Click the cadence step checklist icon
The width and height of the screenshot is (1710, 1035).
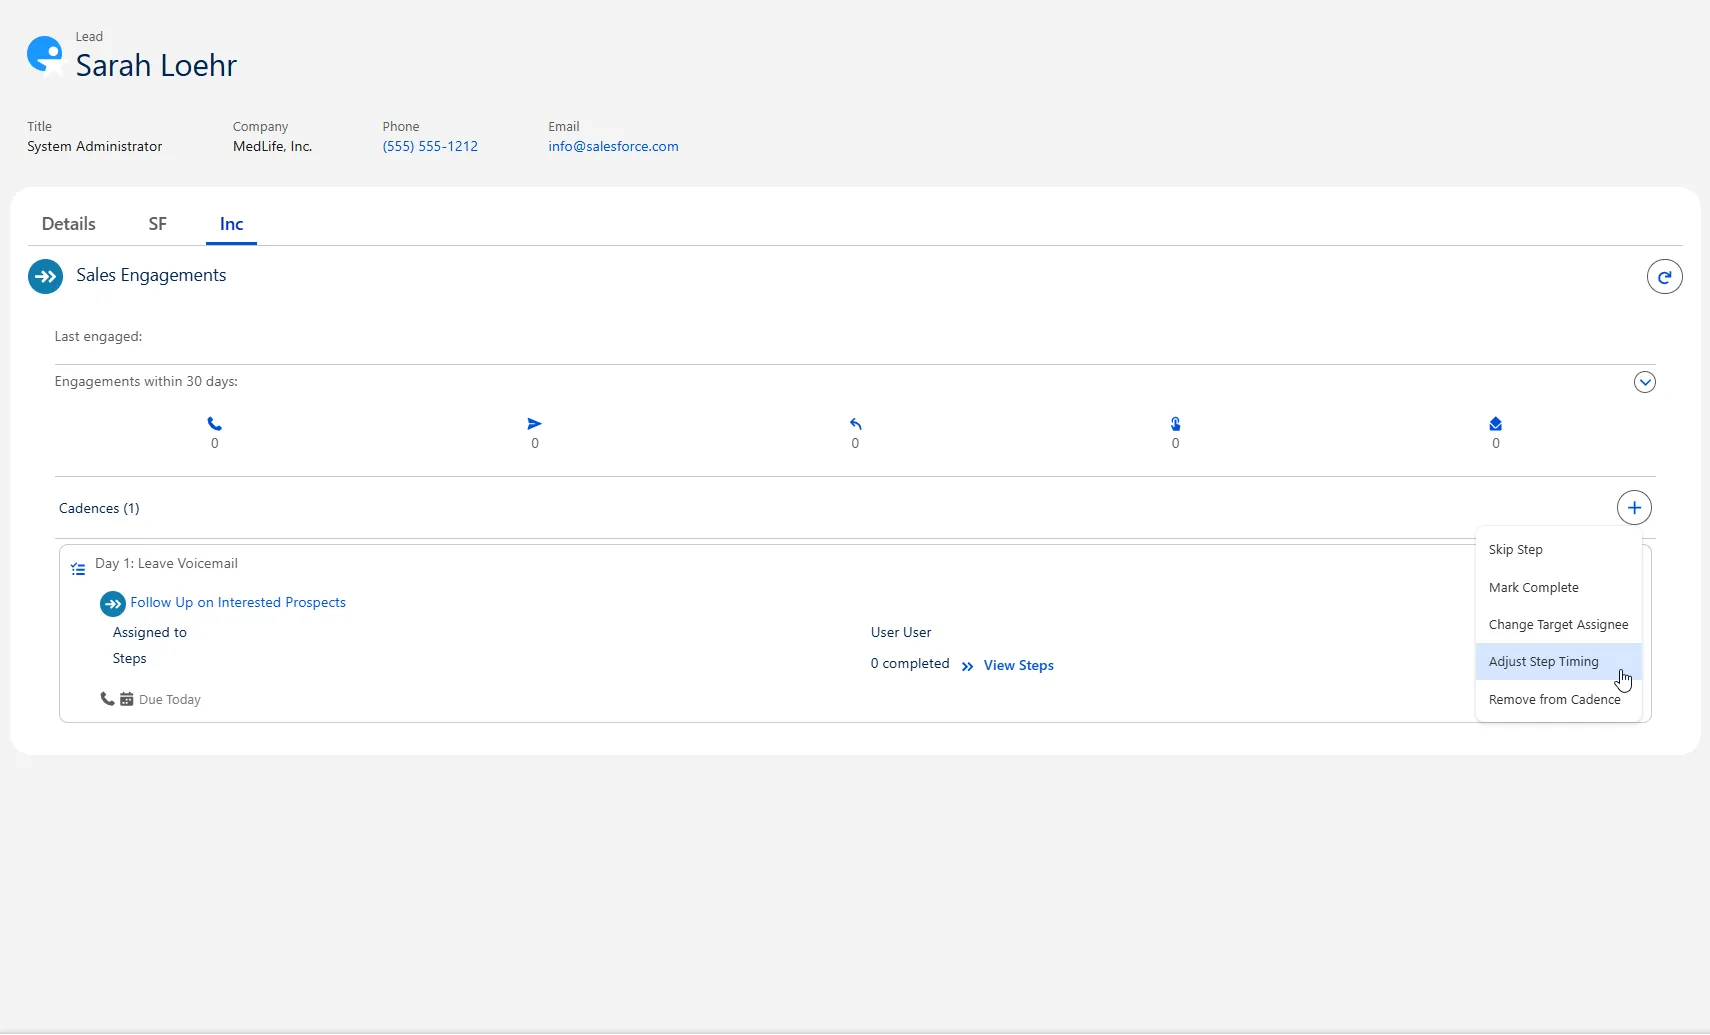coord(78,569)
